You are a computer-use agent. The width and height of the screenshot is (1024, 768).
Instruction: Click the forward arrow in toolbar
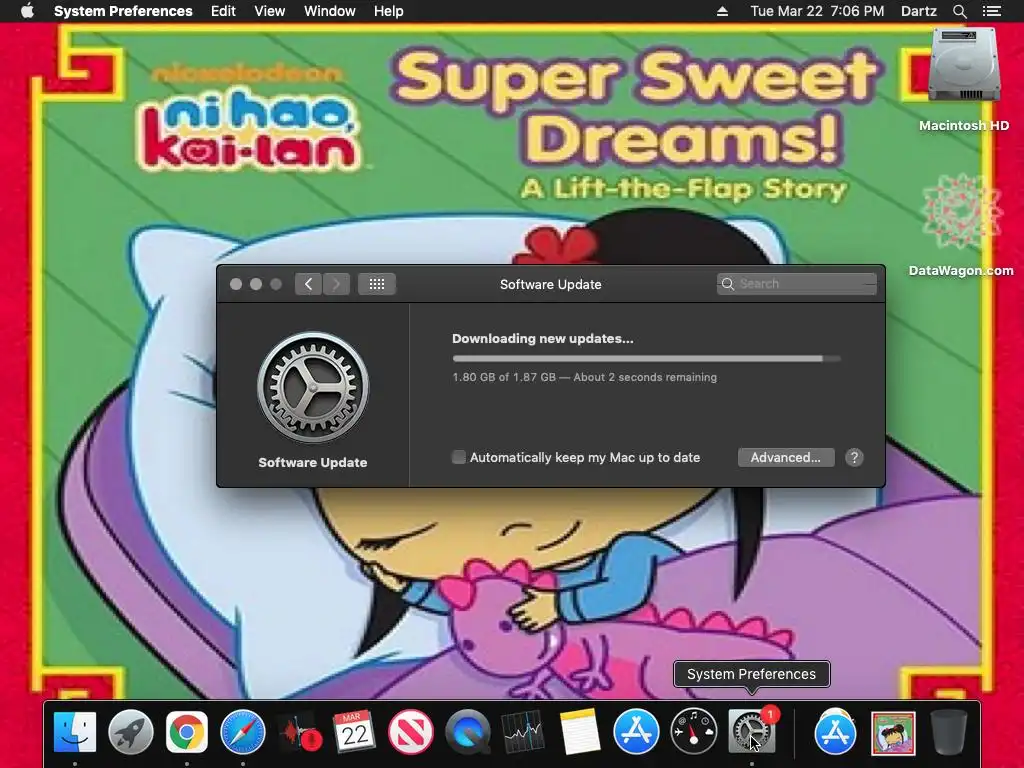click(x=336, y=284)
